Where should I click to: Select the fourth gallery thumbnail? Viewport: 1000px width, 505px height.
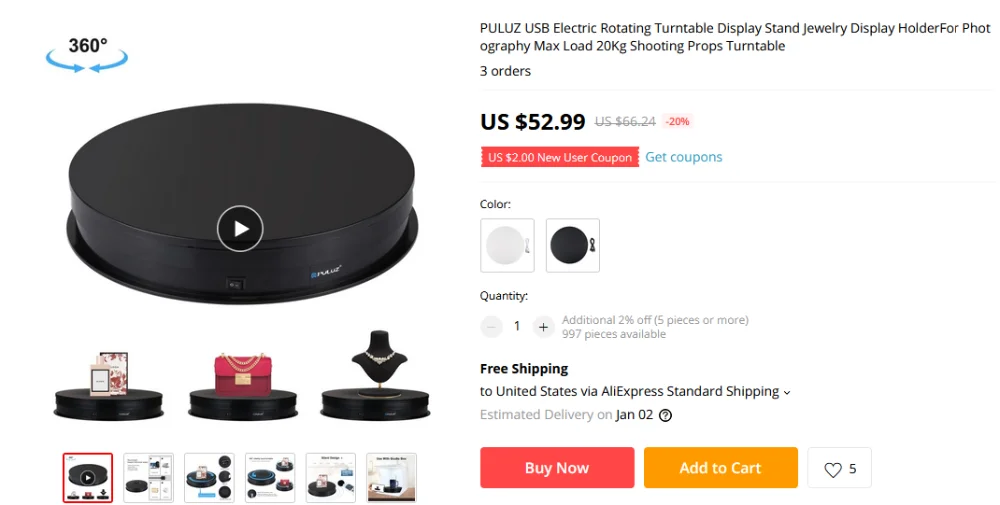click(x=270, y=478)
